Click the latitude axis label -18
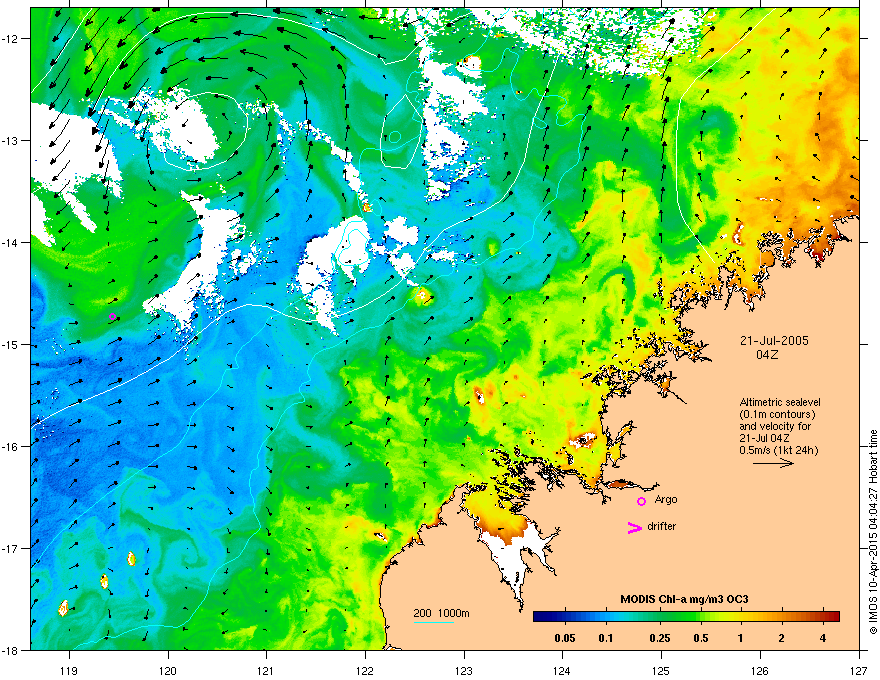880x680 pixels. pyautogui.click(x=11, y=650)
